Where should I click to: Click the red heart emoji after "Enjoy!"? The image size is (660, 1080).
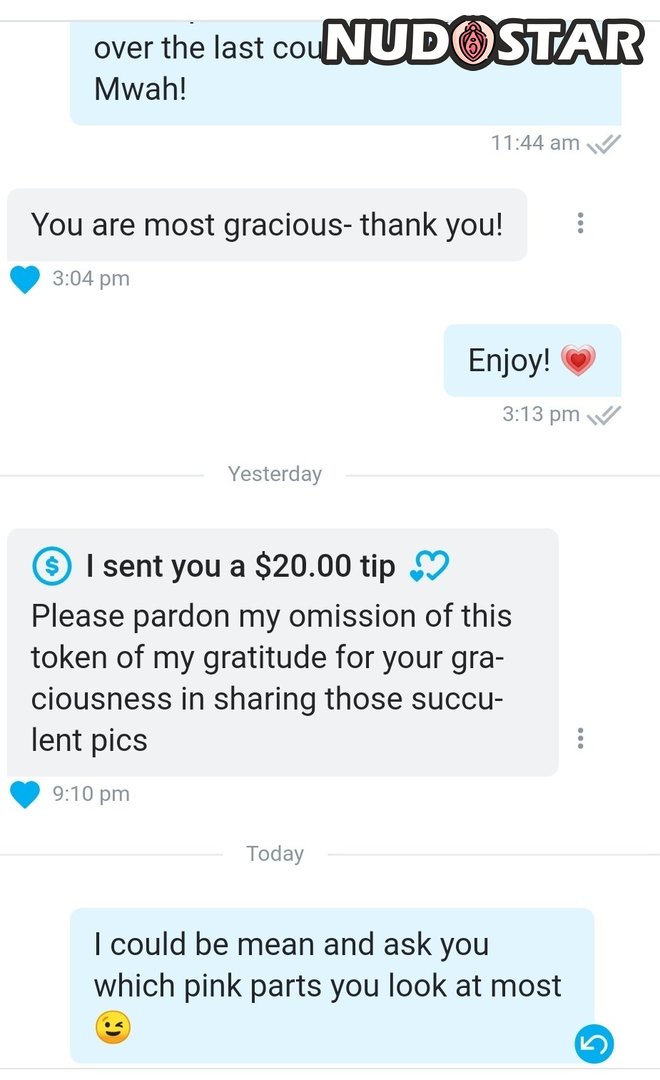[578, 361]
